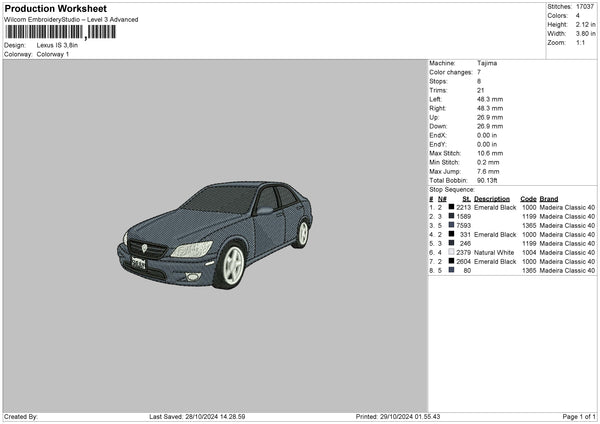Click the Colorway 1 value
Image resolution: width=600 pixels, height=424 pixels.
(53, 54)
